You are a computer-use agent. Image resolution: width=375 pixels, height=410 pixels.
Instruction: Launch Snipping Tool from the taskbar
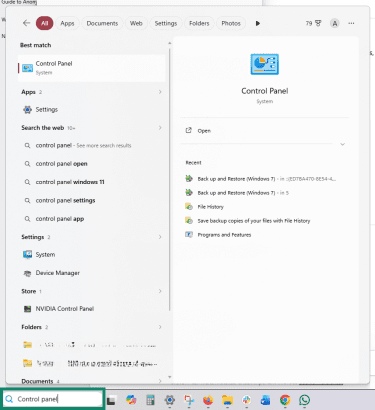[x=189, y=400]
